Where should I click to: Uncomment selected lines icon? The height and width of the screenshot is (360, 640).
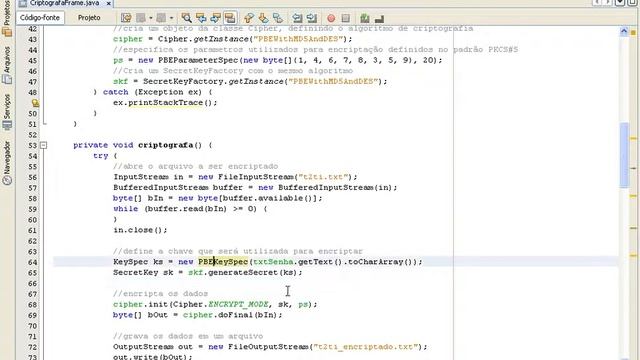(x=379, y=18)
